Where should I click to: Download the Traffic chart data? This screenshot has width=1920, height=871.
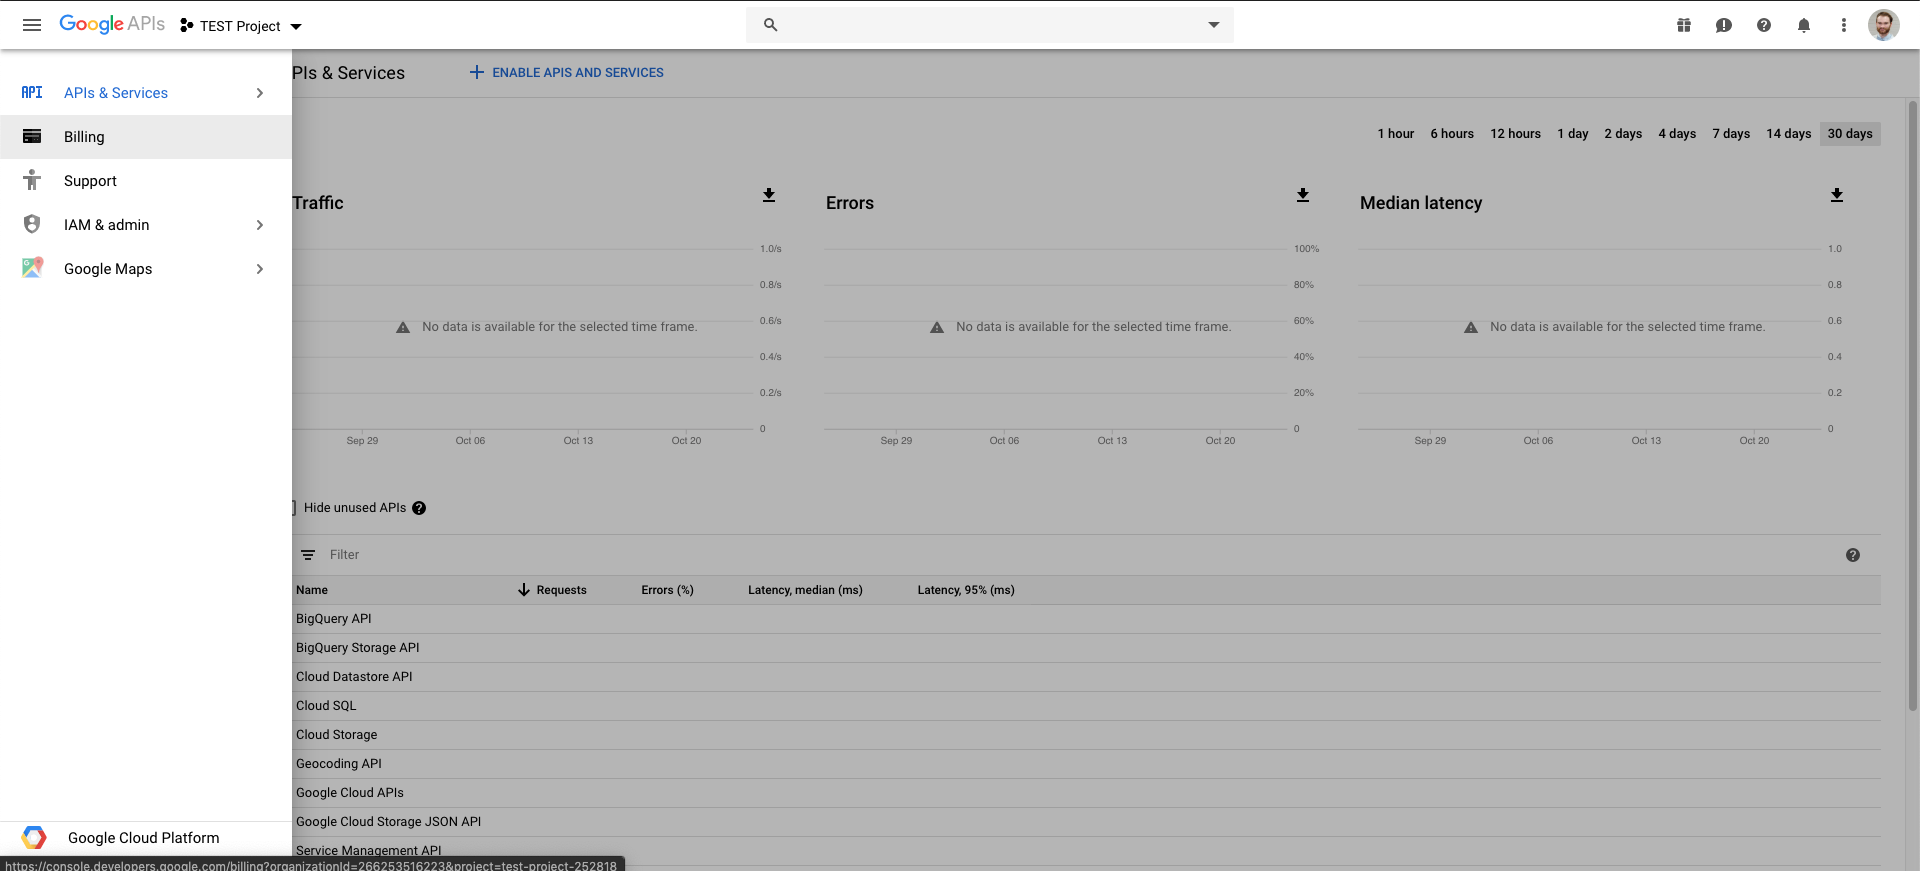coord(769,195)
